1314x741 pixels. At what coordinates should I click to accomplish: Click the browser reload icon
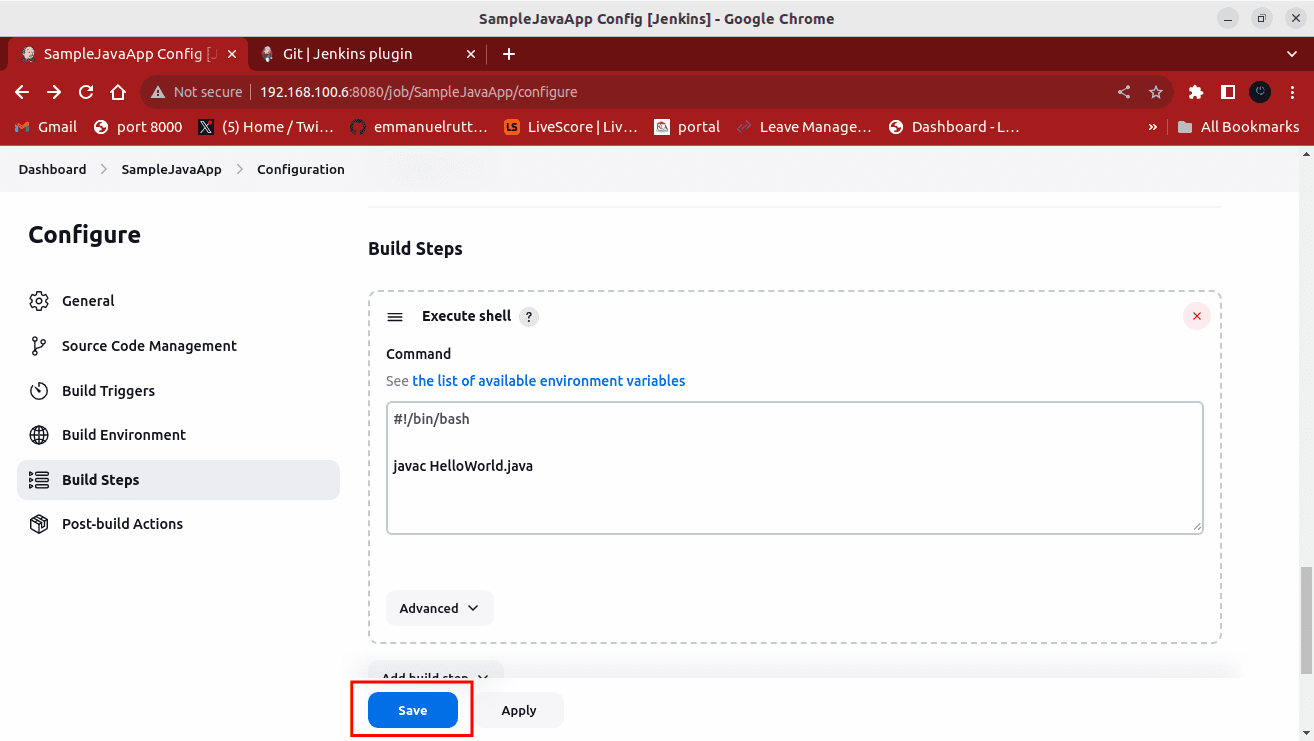(x=86, y=92)
